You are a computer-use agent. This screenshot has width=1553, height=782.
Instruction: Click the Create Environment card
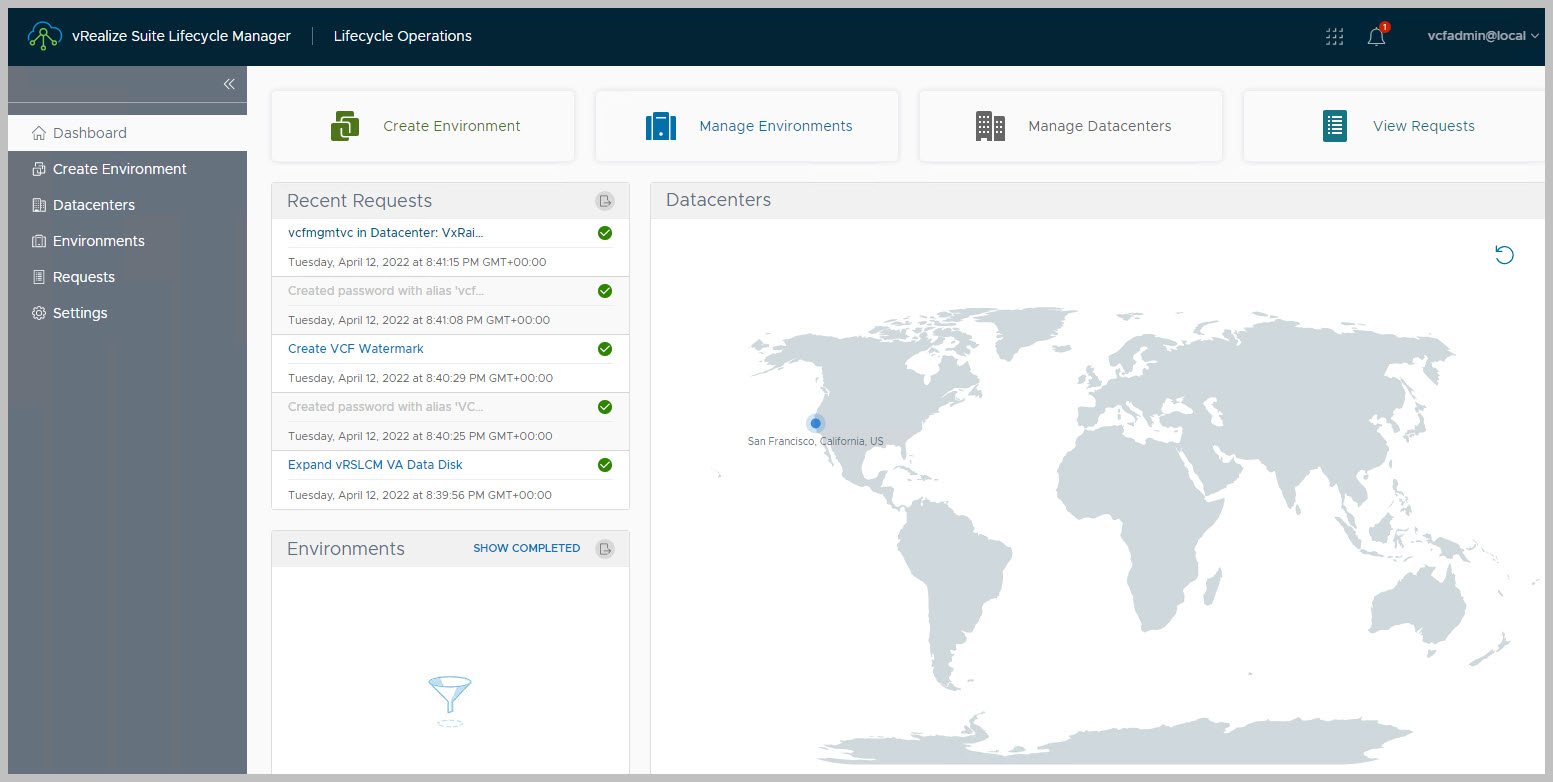(423, 126)
